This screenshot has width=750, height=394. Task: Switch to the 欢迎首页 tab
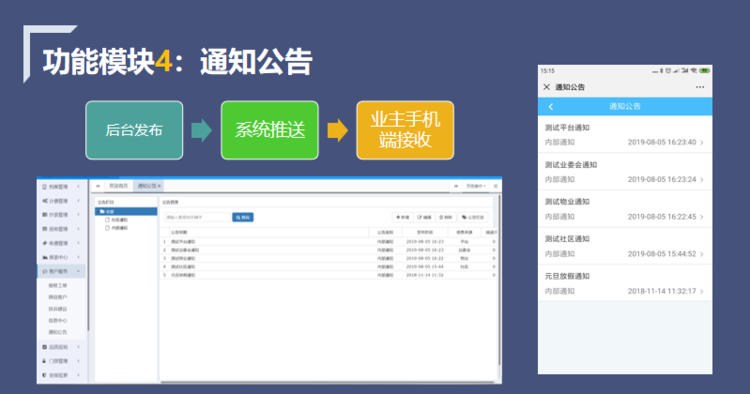pos(118,186)
